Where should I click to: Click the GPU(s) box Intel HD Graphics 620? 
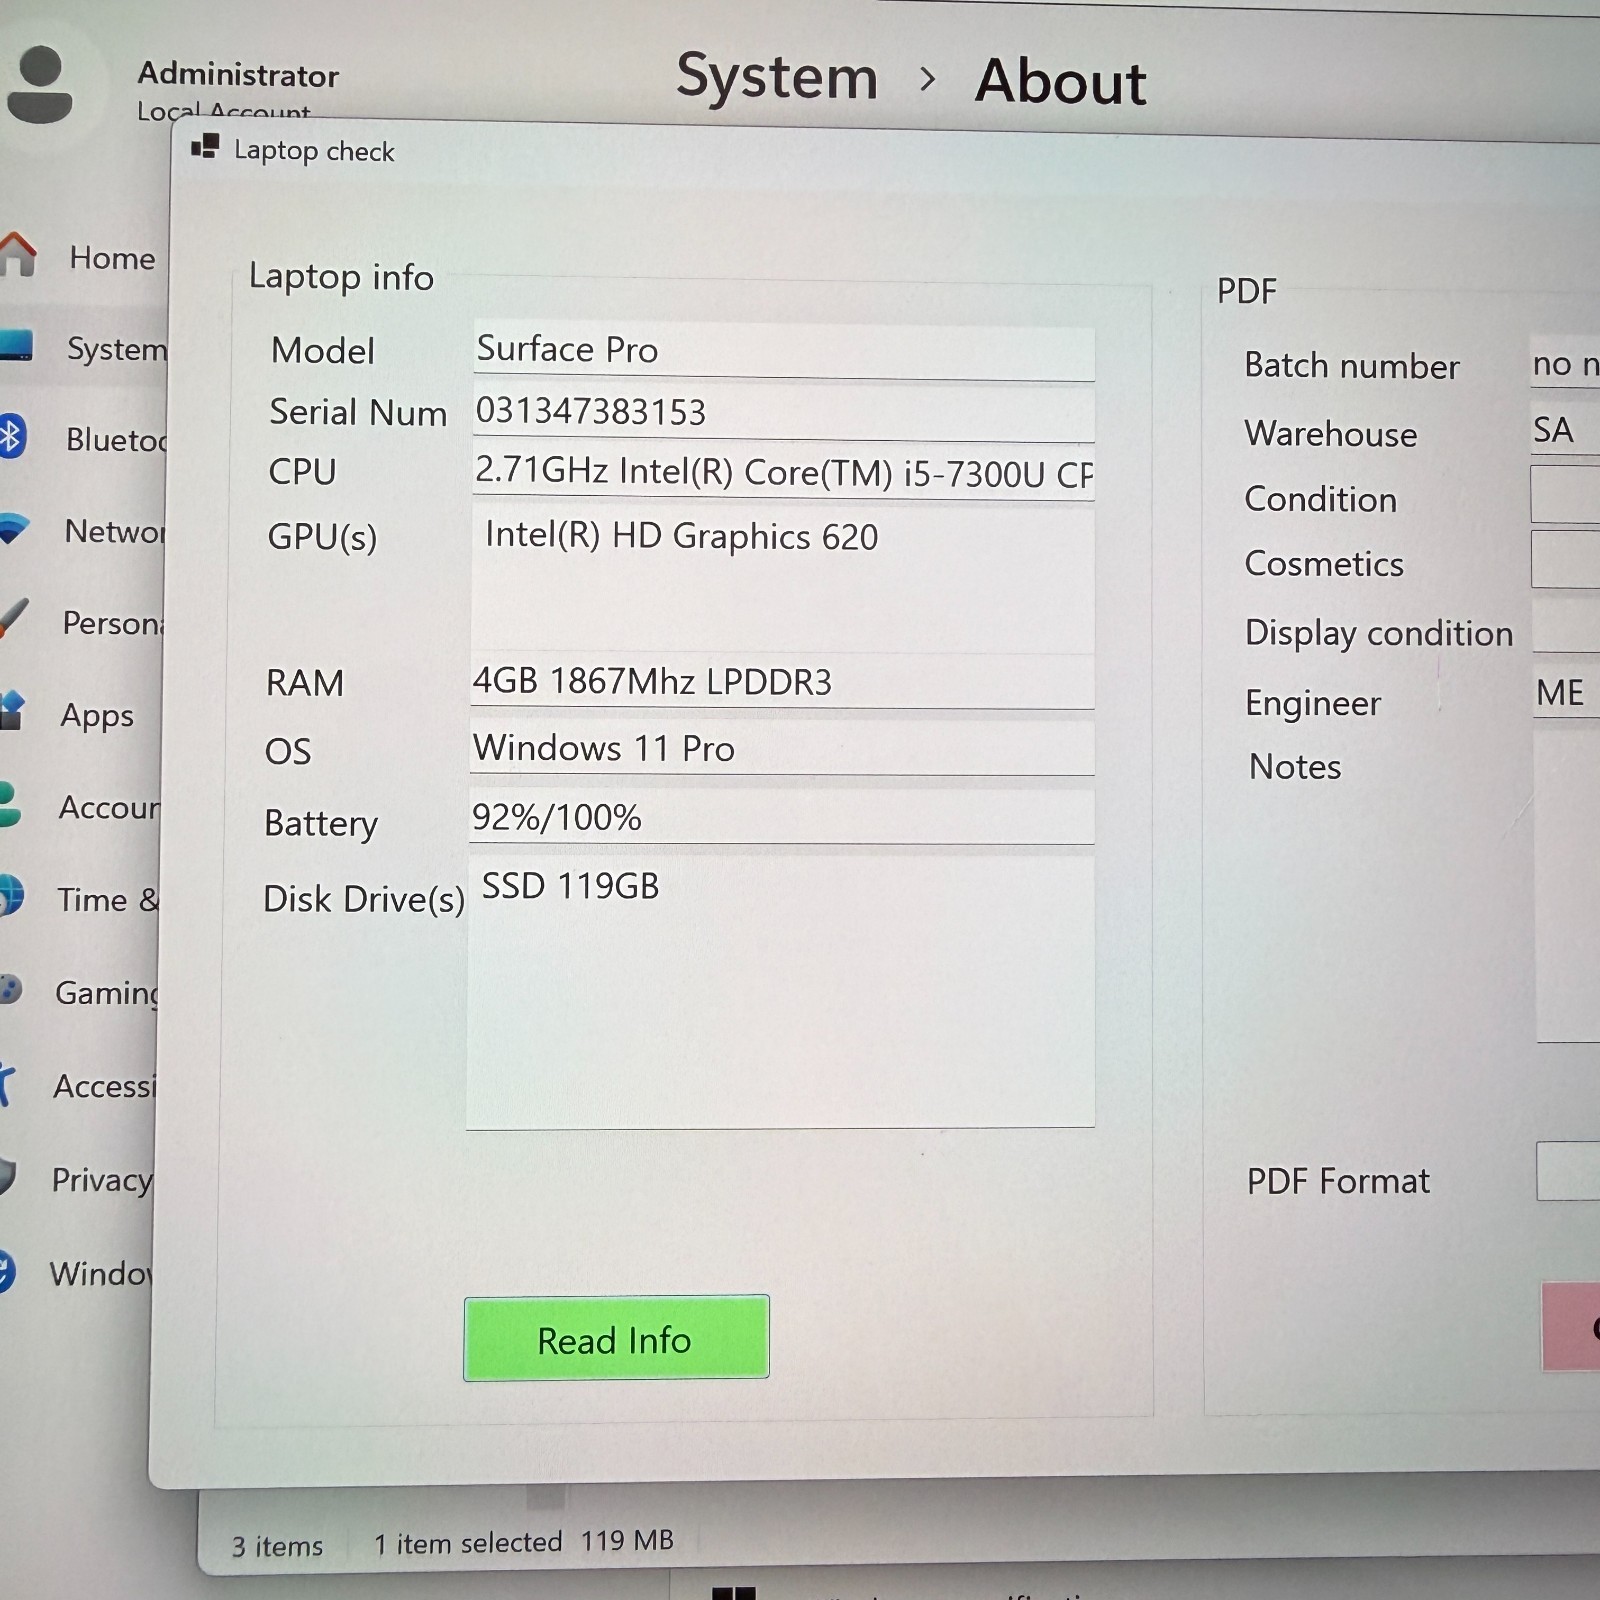click(783, 579)
